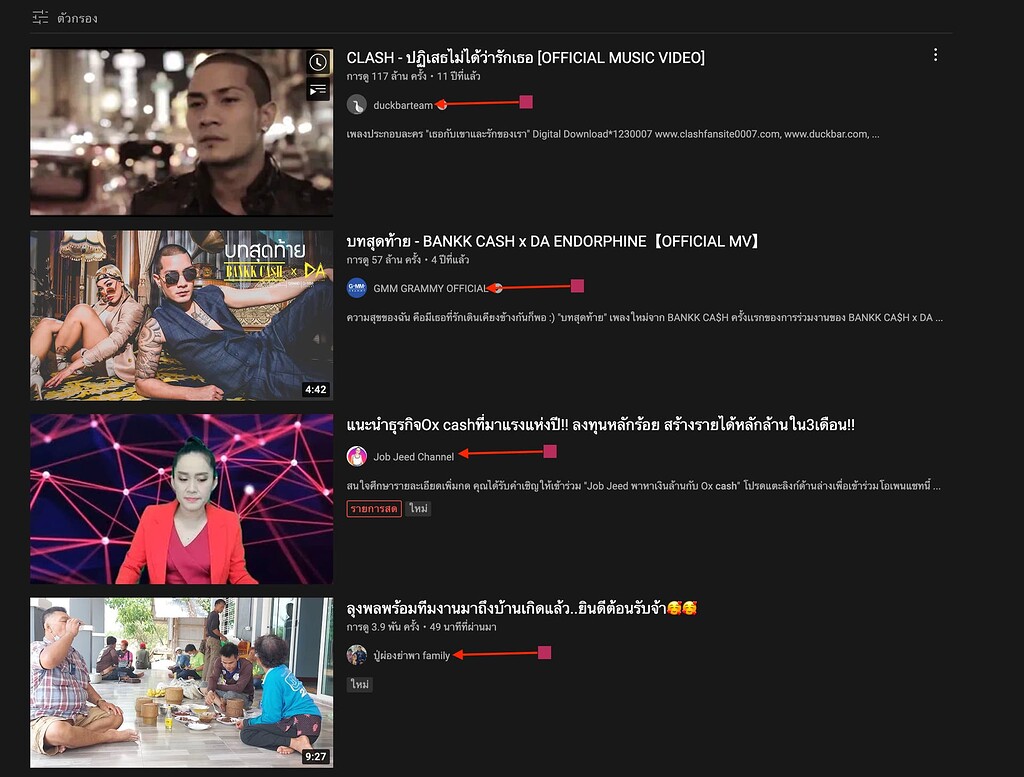
Task: Click GMM GRAMMY OFFICIAL channel avatar
Action: pos(357,288)
